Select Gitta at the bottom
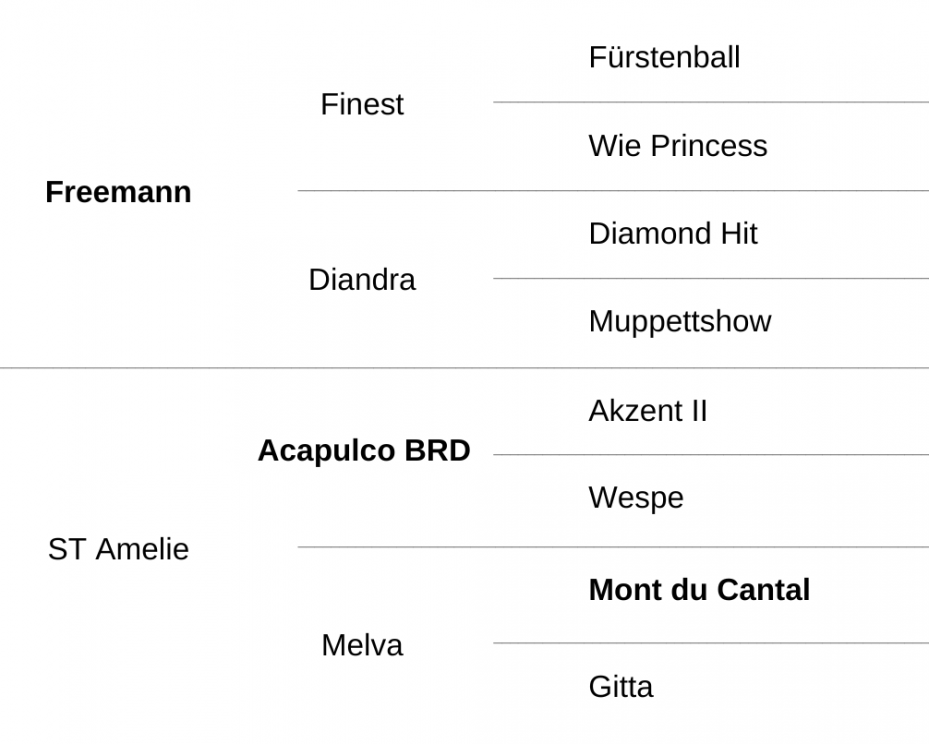929x744 pixels. (x=621, y=687)
